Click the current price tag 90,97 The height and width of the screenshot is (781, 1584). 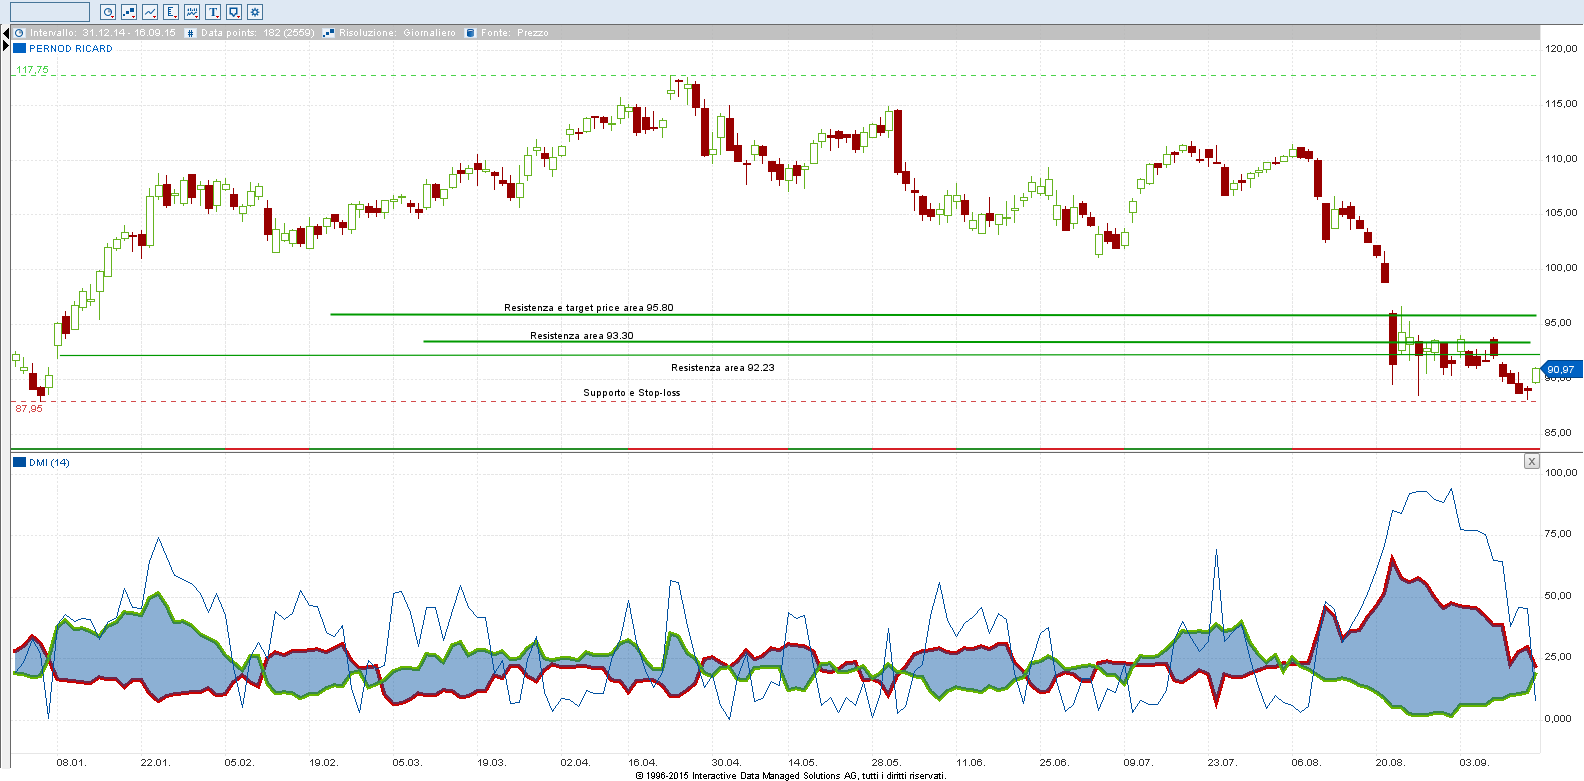(x=1561, y=370)
